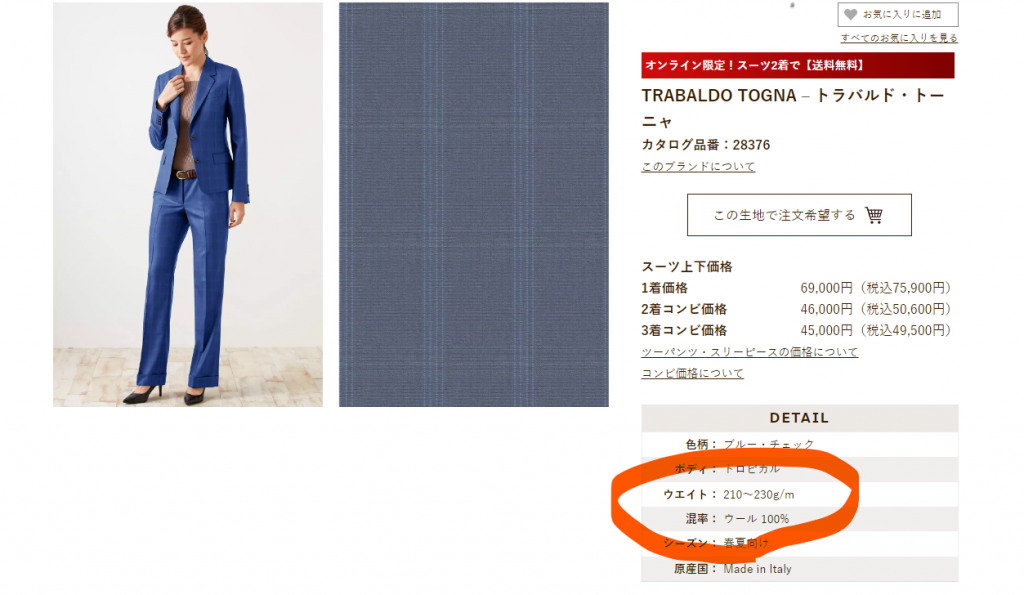The image size is (1024, 595).
Task: Click the DETAIL section header
Action: (x=799, y=418)
